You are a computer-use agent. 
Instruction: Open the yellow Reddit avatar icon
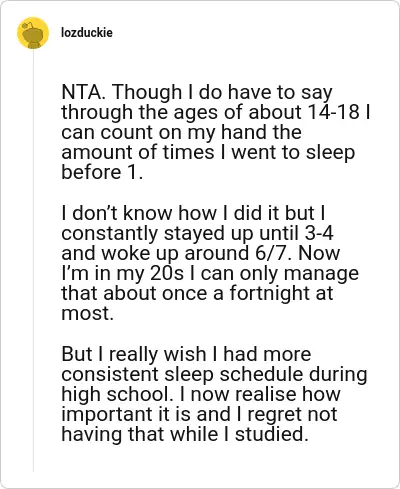coord(33,33)
